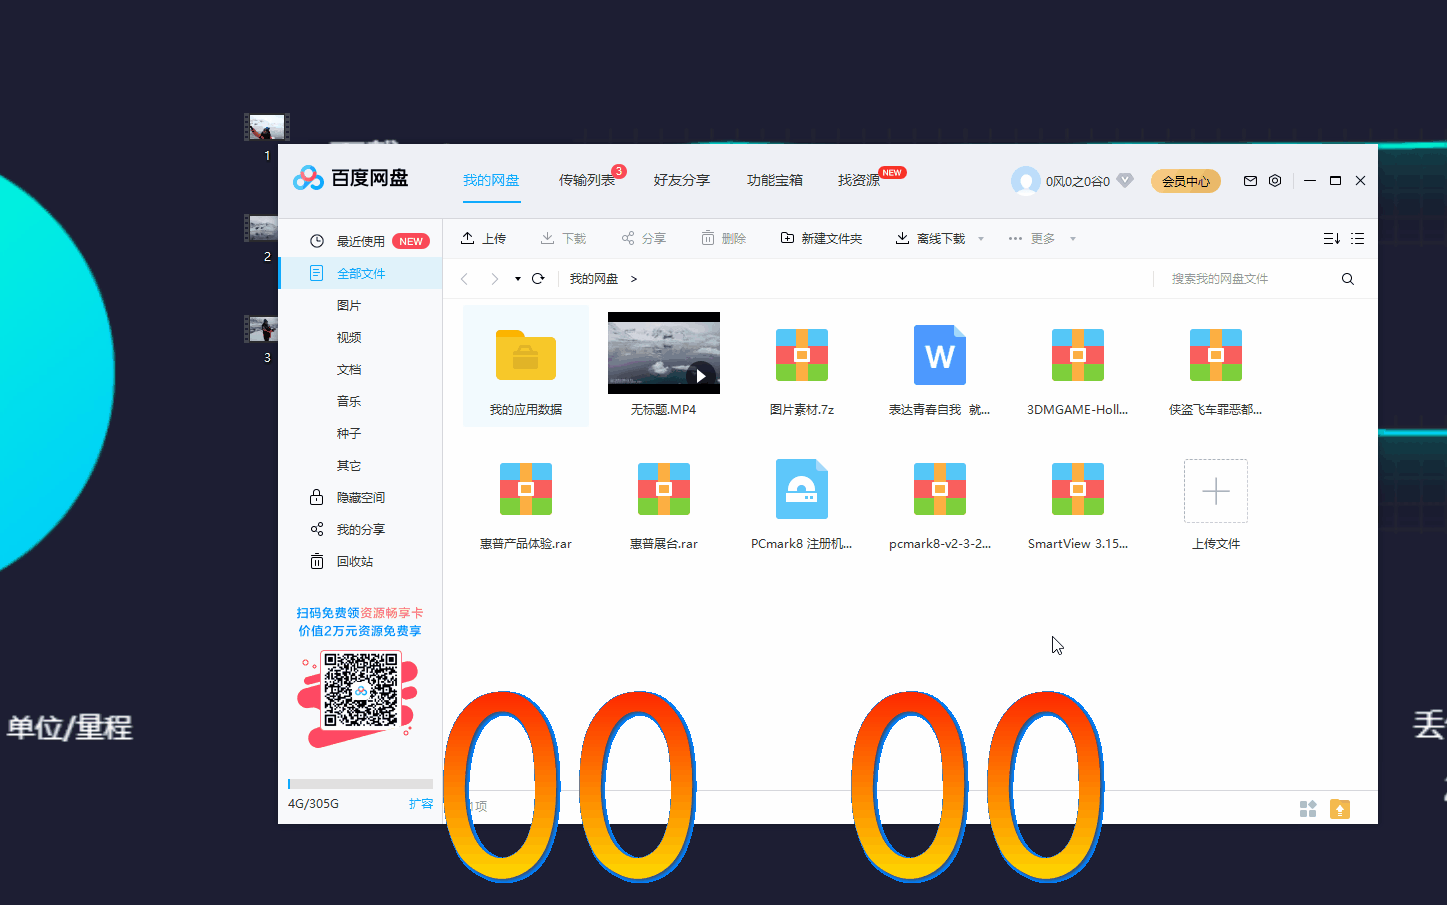Select the 图片素材.7z archive
The image size is (1447, 905).
(x=802, y=355)
